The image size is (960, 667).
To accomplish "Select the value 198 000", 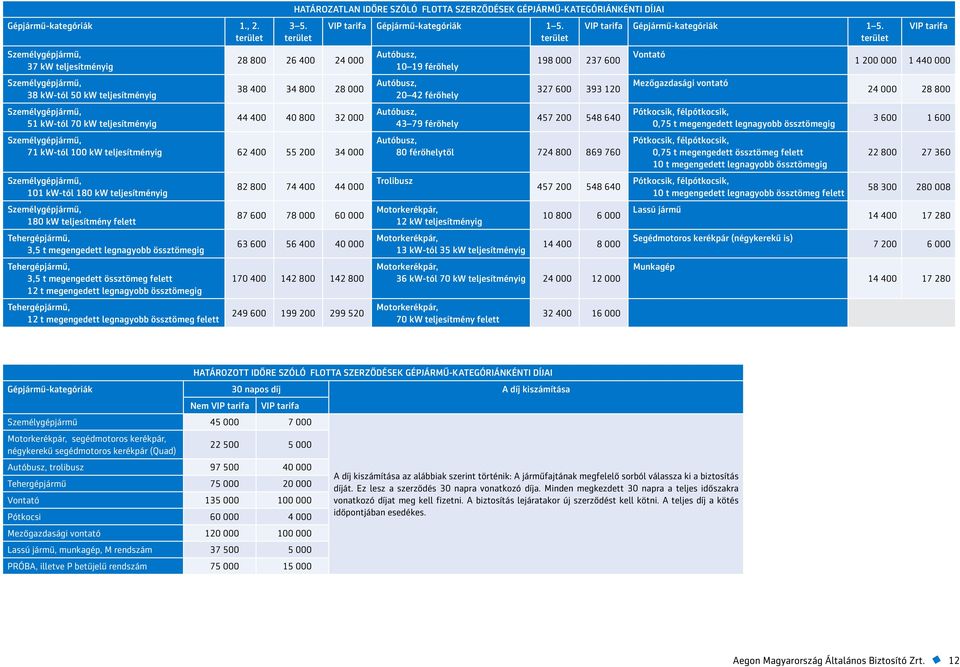I will pos(555,61).
